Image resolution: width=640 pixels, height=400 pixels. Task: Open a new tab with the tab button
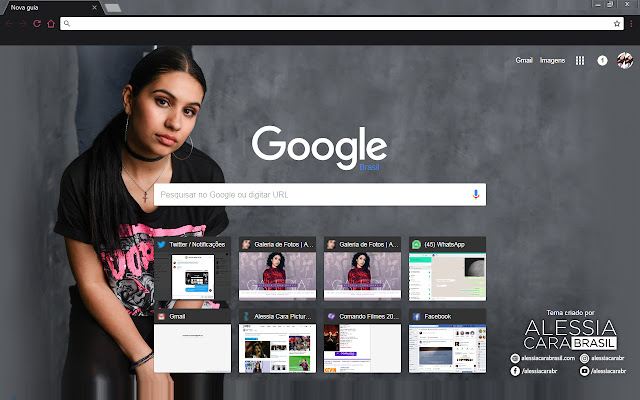pos(113,8)
